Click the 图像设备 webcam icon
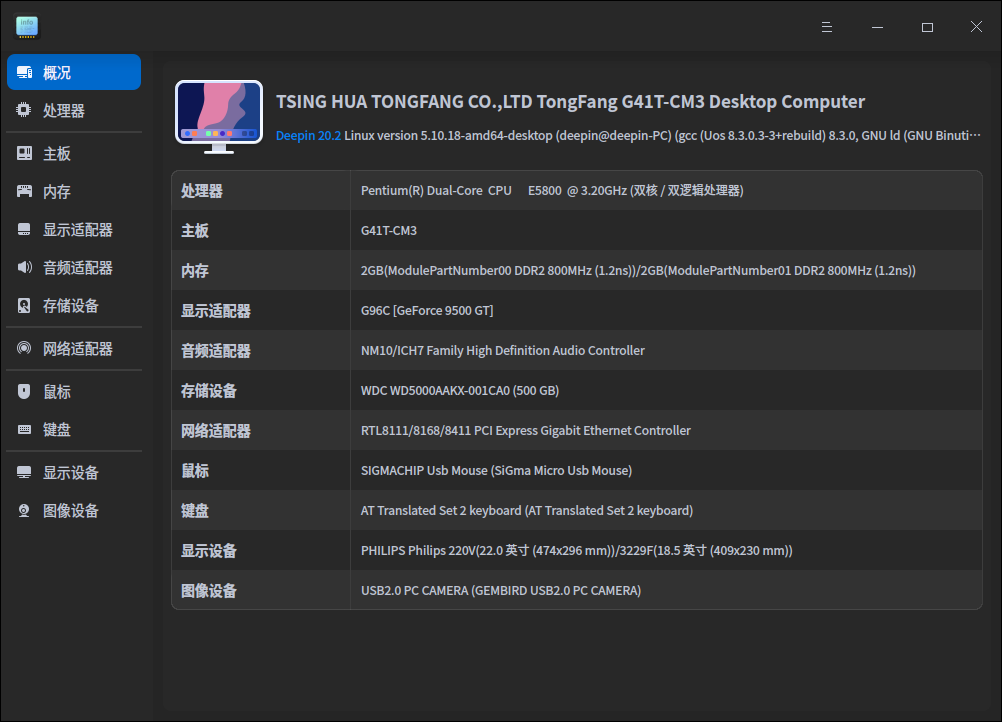The height and width of the screenshot is (722, 1002). [x=24, y=511]
